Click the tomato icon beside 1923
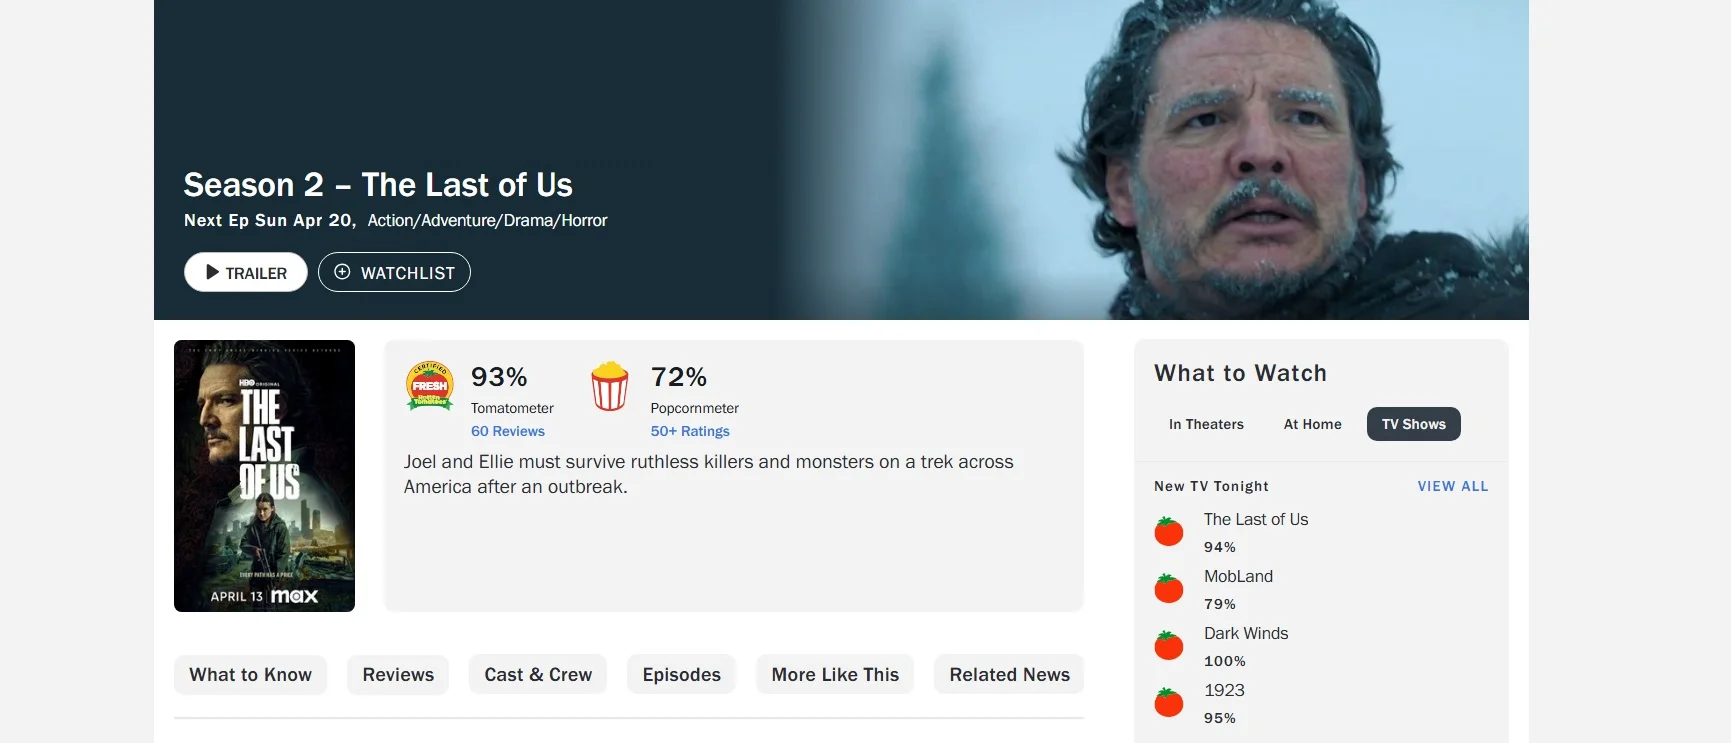Viewport: 1731px width, 743px height. (1169, 702)
